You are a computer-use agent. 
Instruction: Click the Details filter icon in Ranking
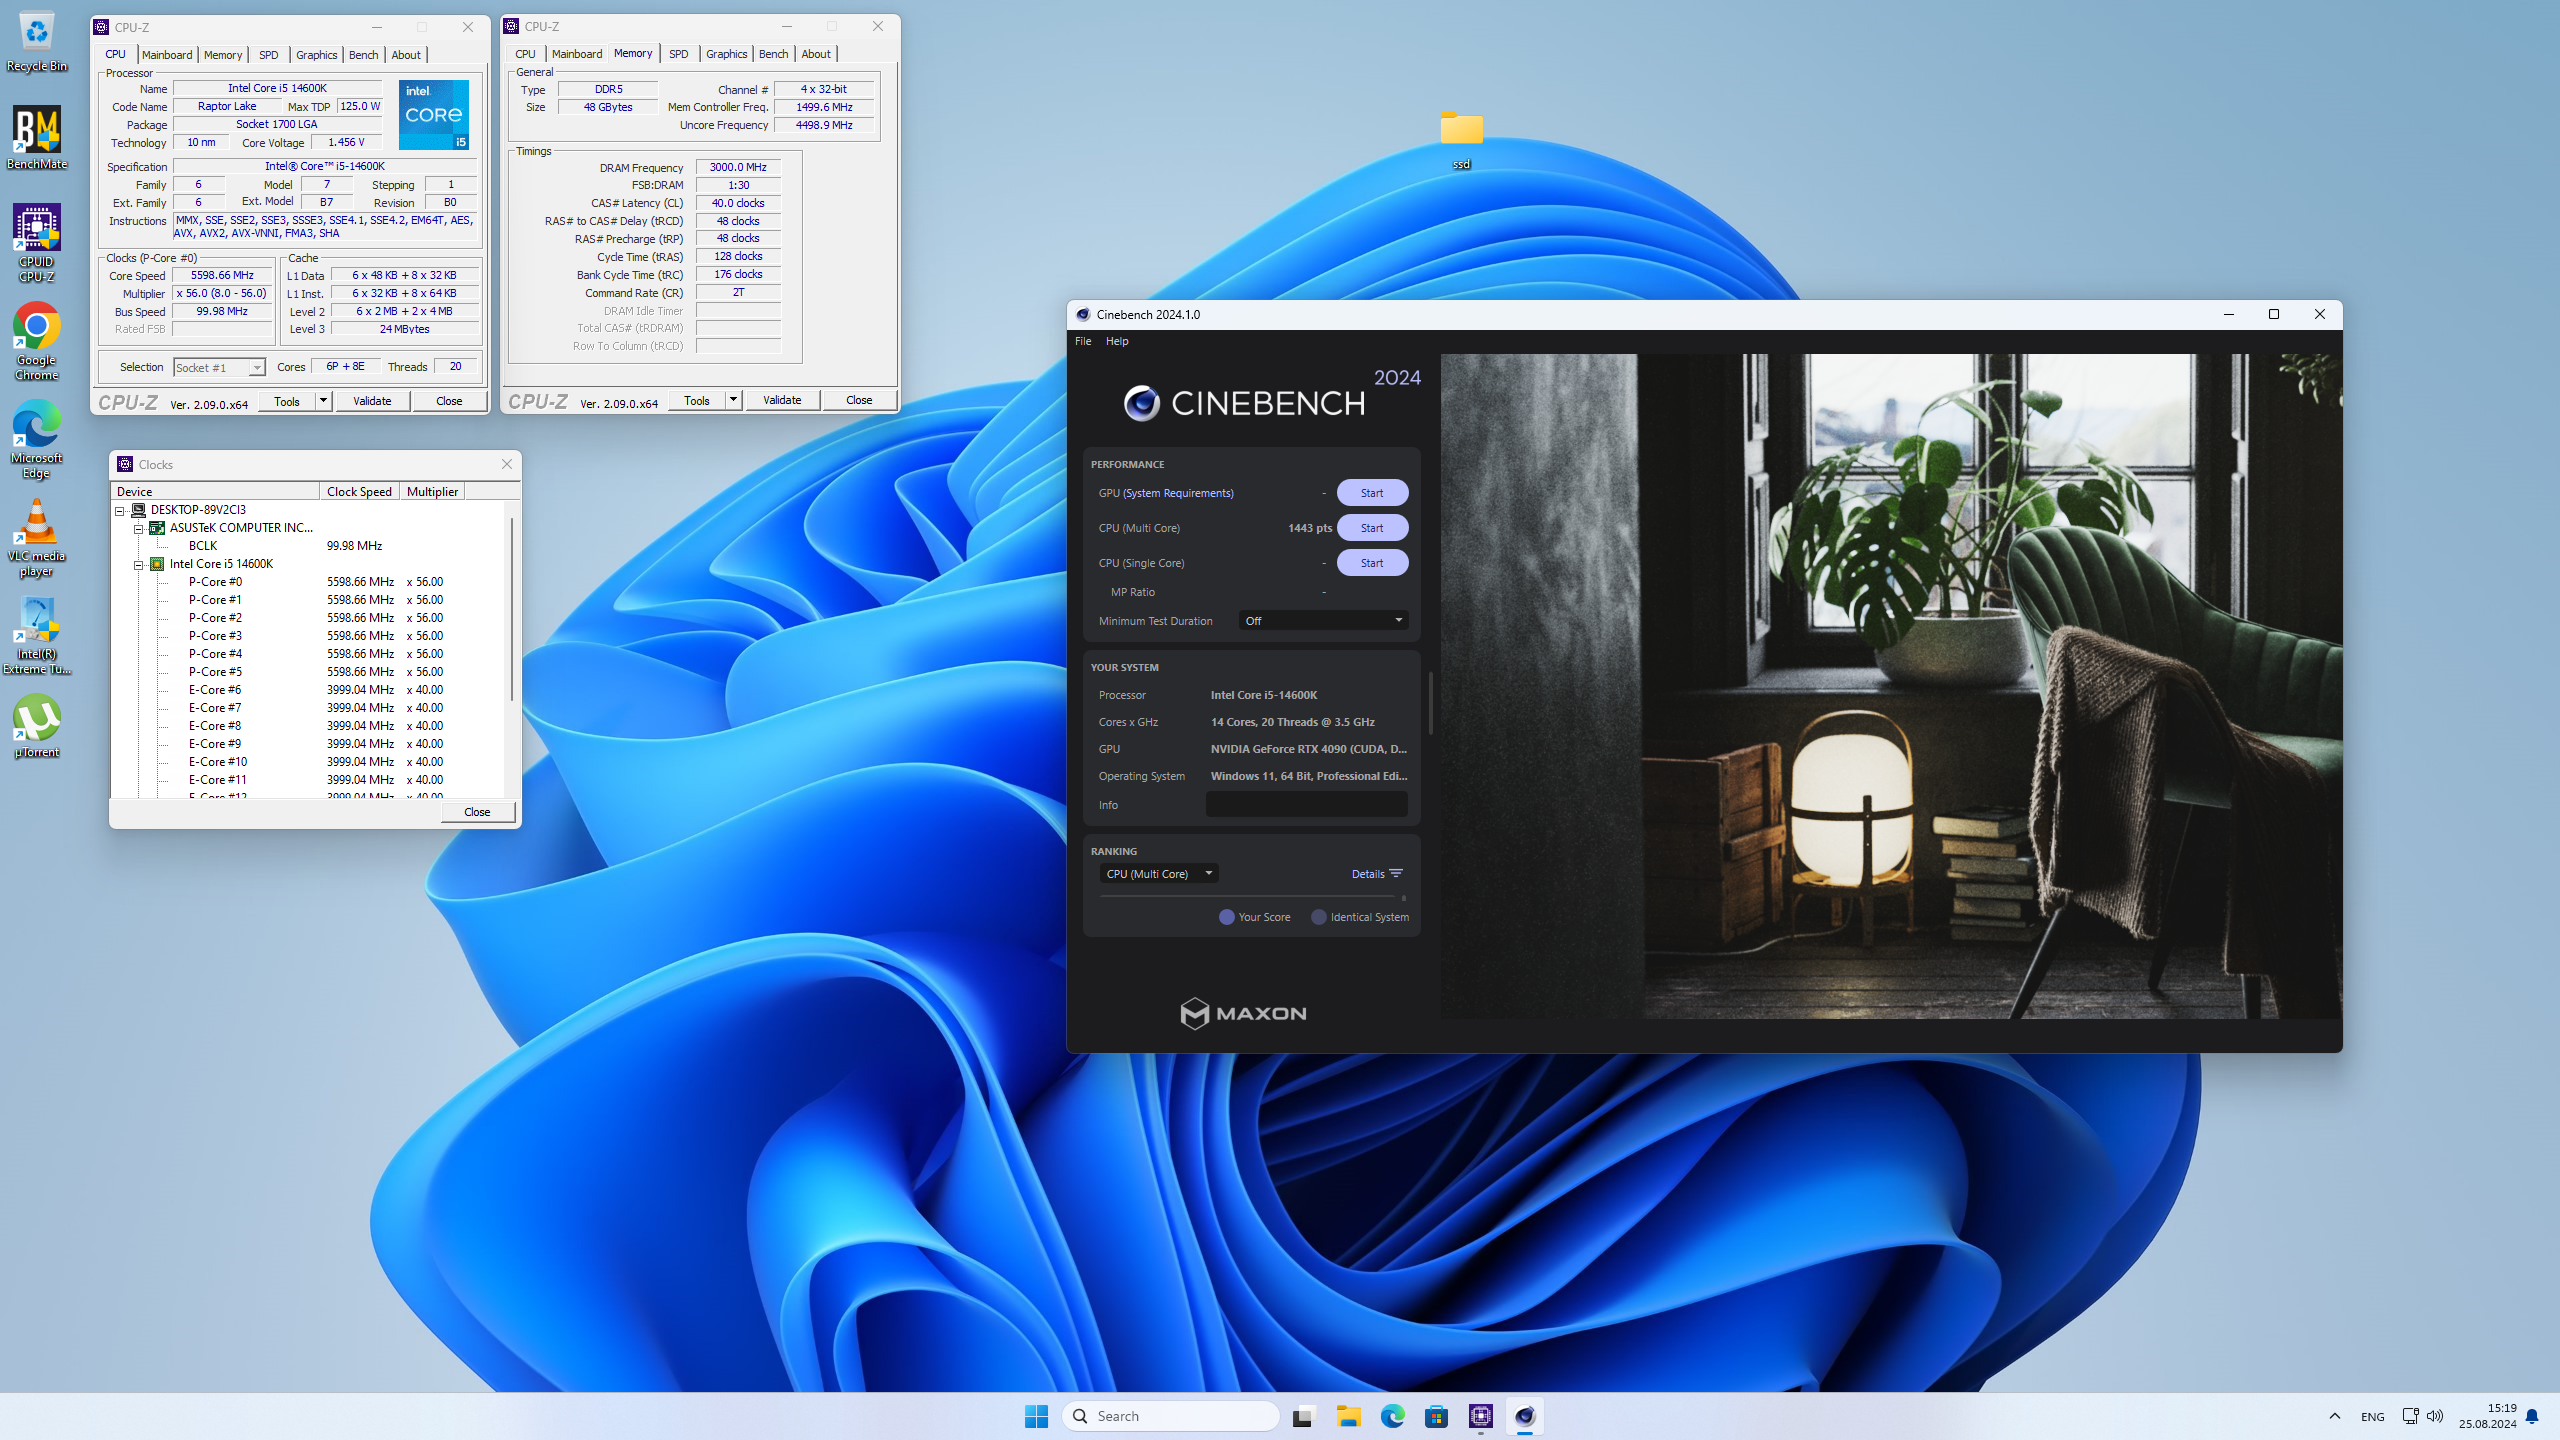(1396, 874)
